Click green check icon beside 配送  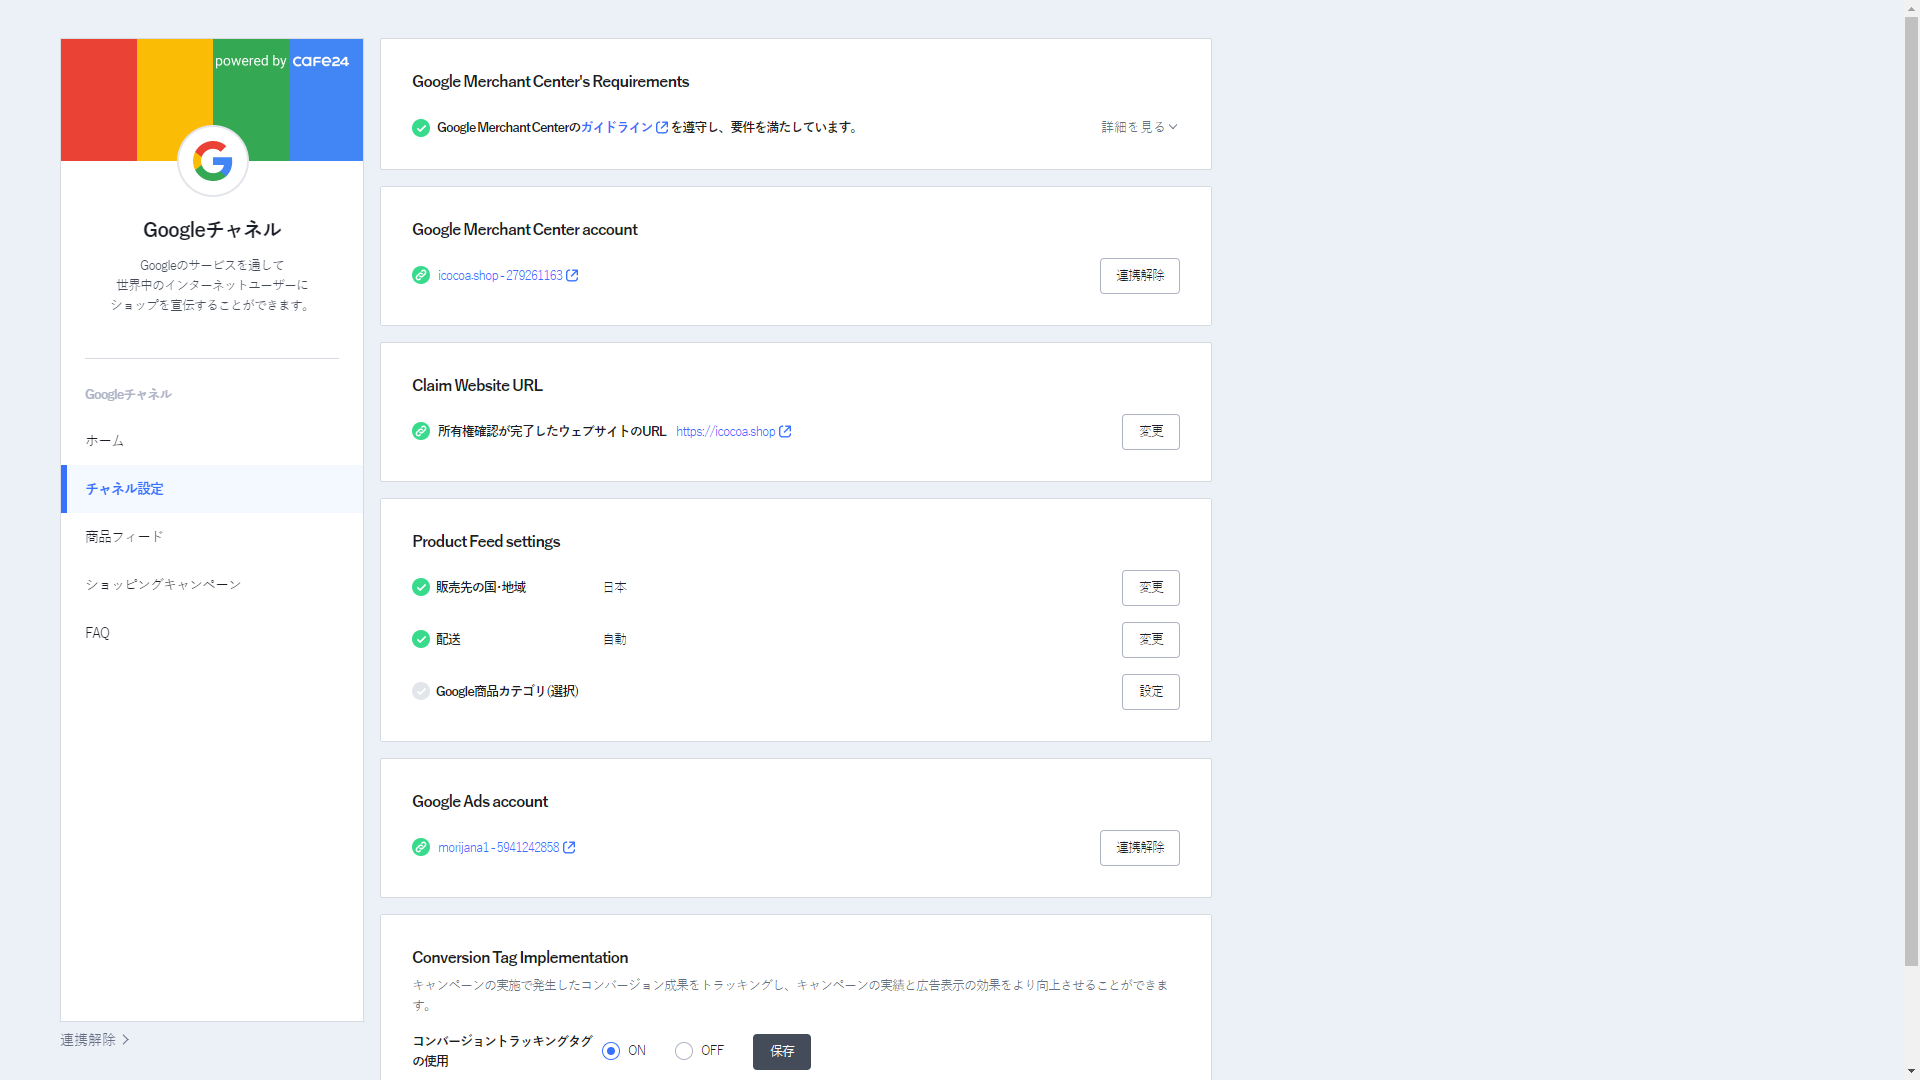[421, 639]
